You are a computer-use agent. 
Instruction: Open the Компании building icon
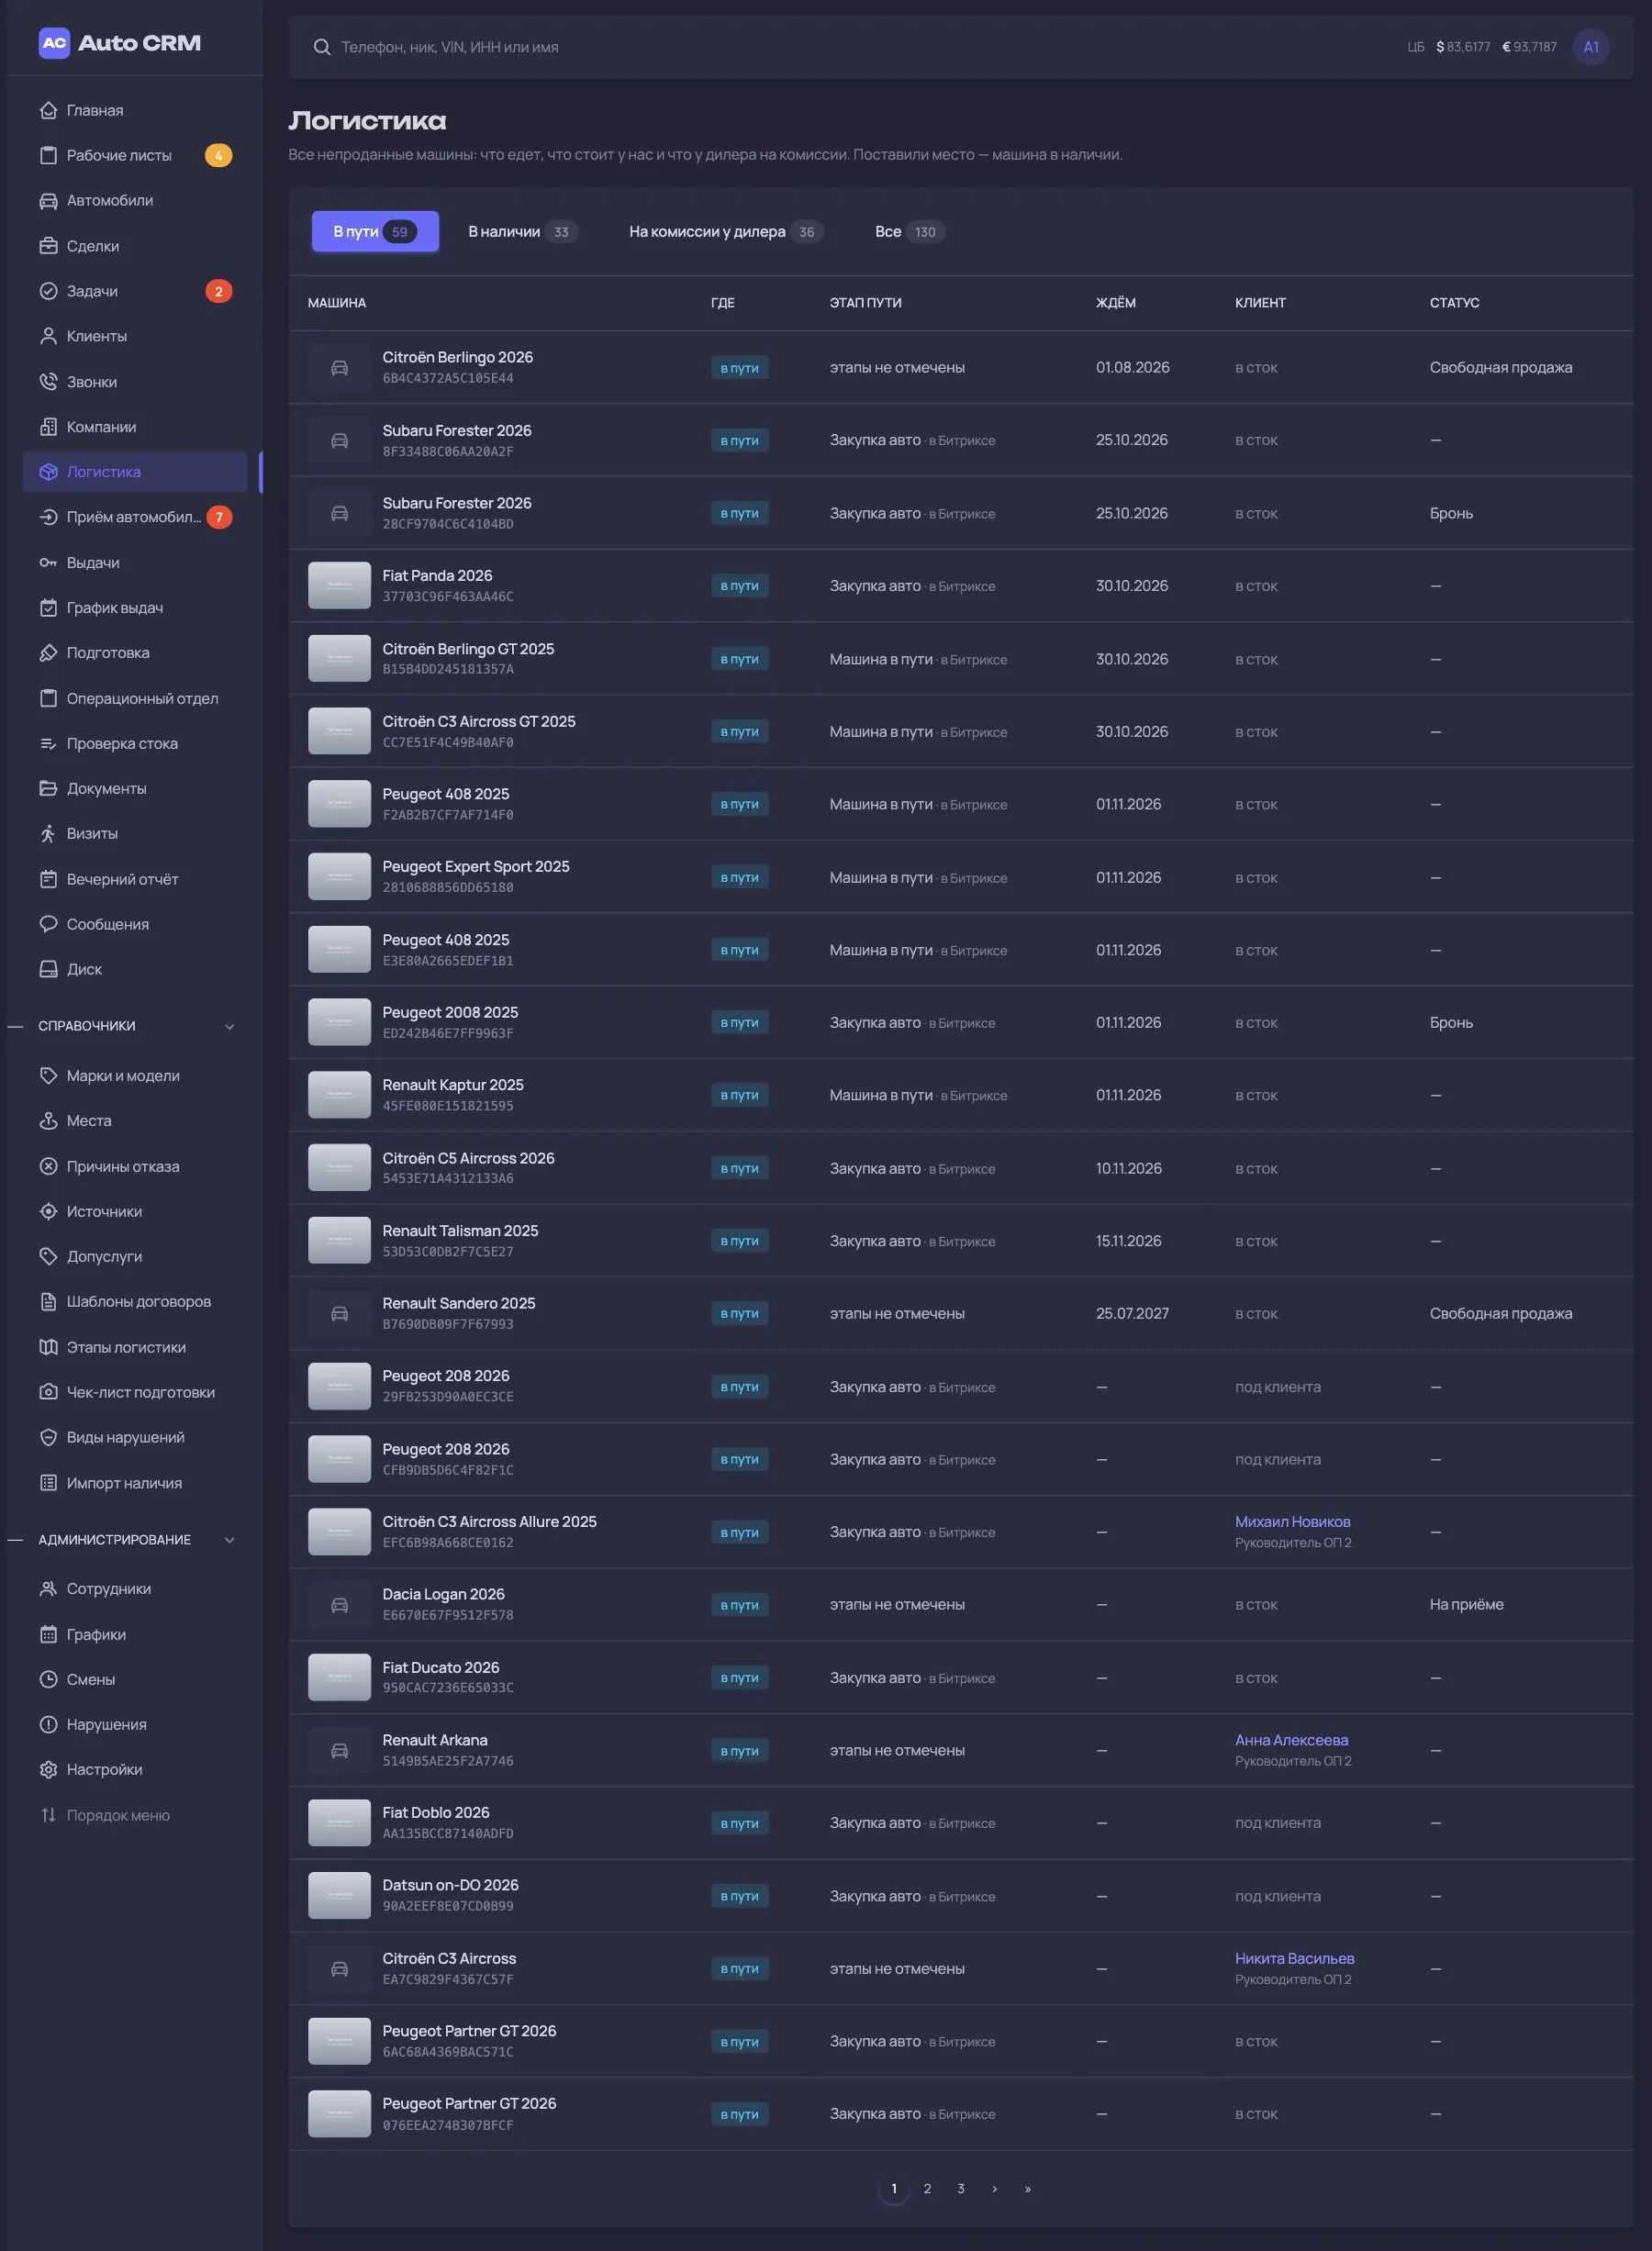click(x=48, y=427)
